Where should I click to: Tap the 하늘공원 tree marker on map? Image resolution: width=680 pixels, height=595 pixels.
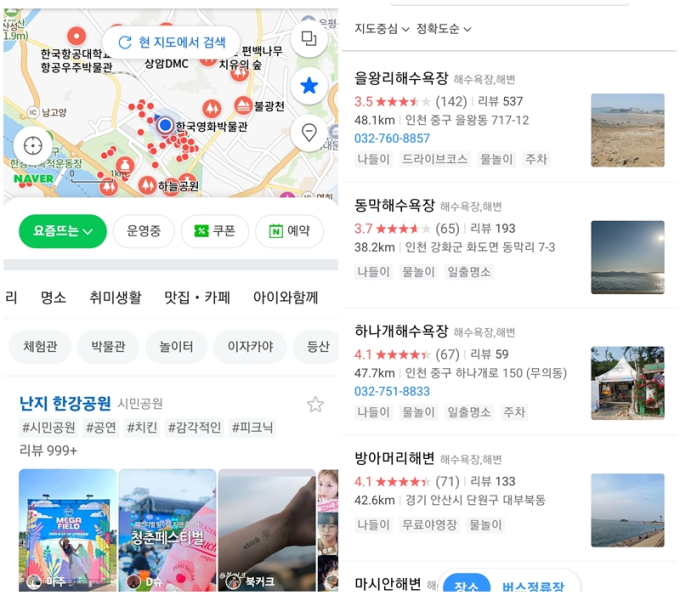coord(147,185)
